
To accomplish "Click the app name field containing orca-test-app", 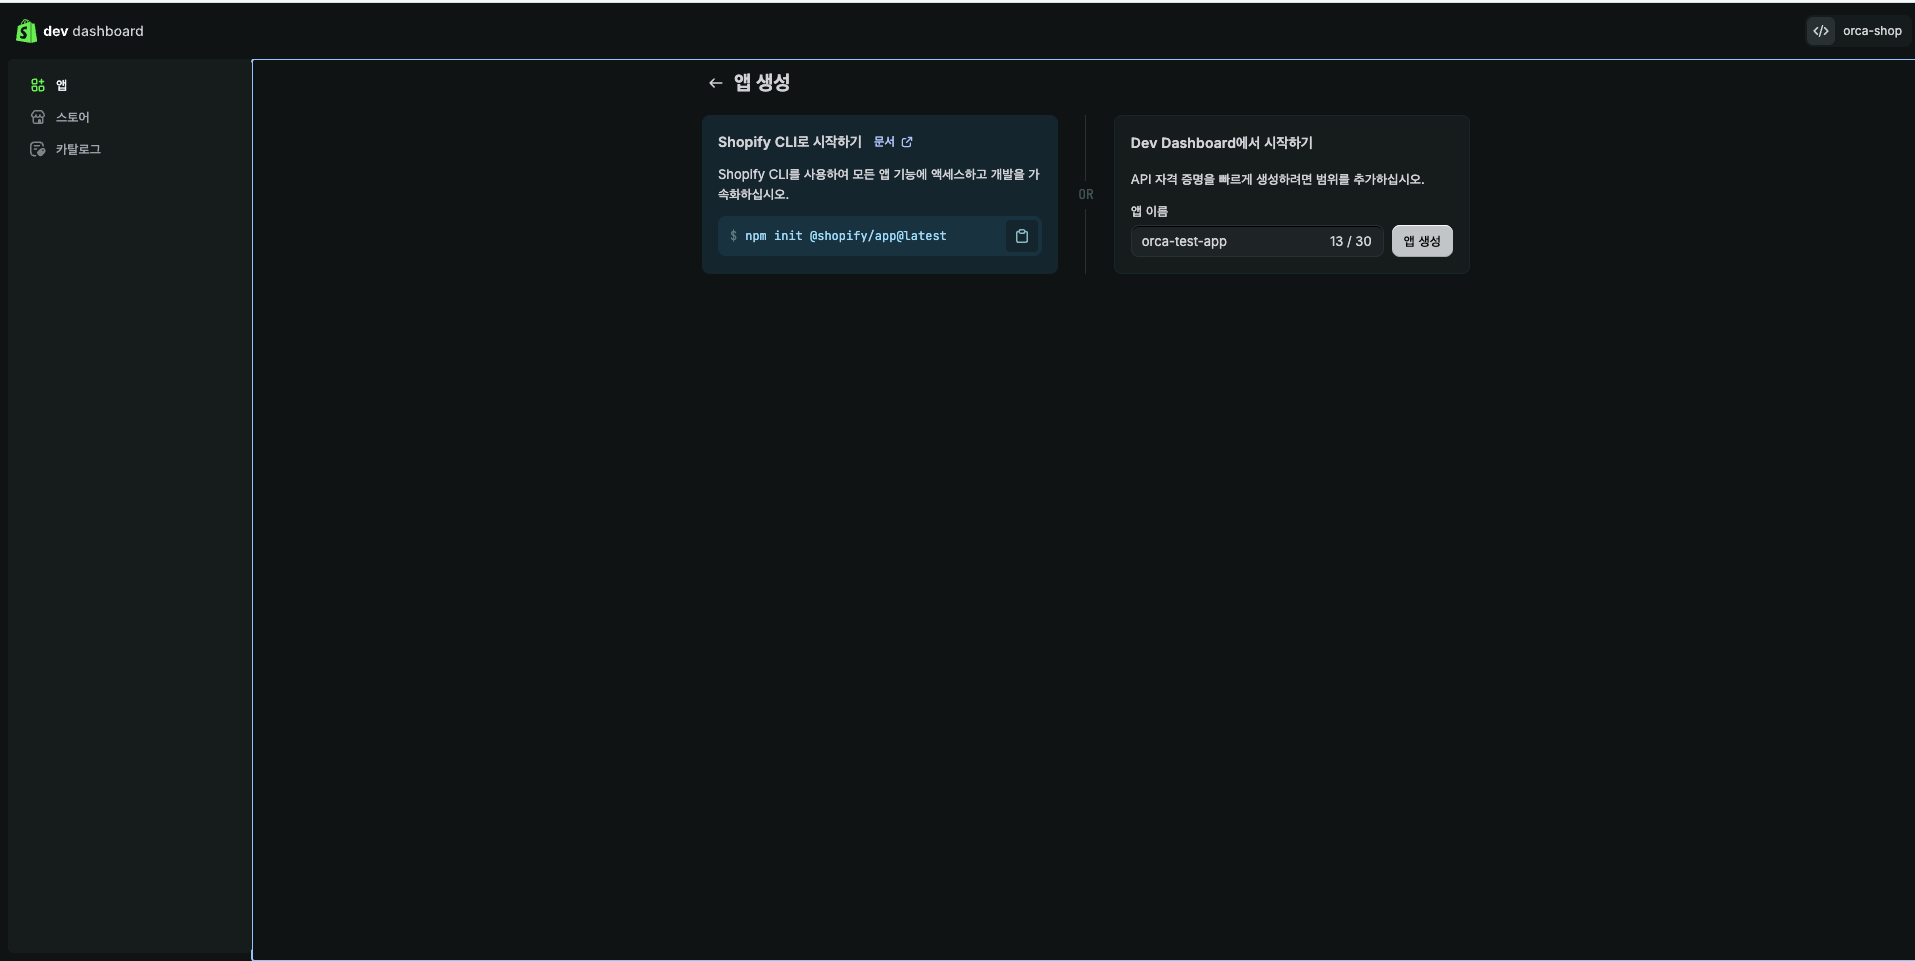I will [1257, 241].
